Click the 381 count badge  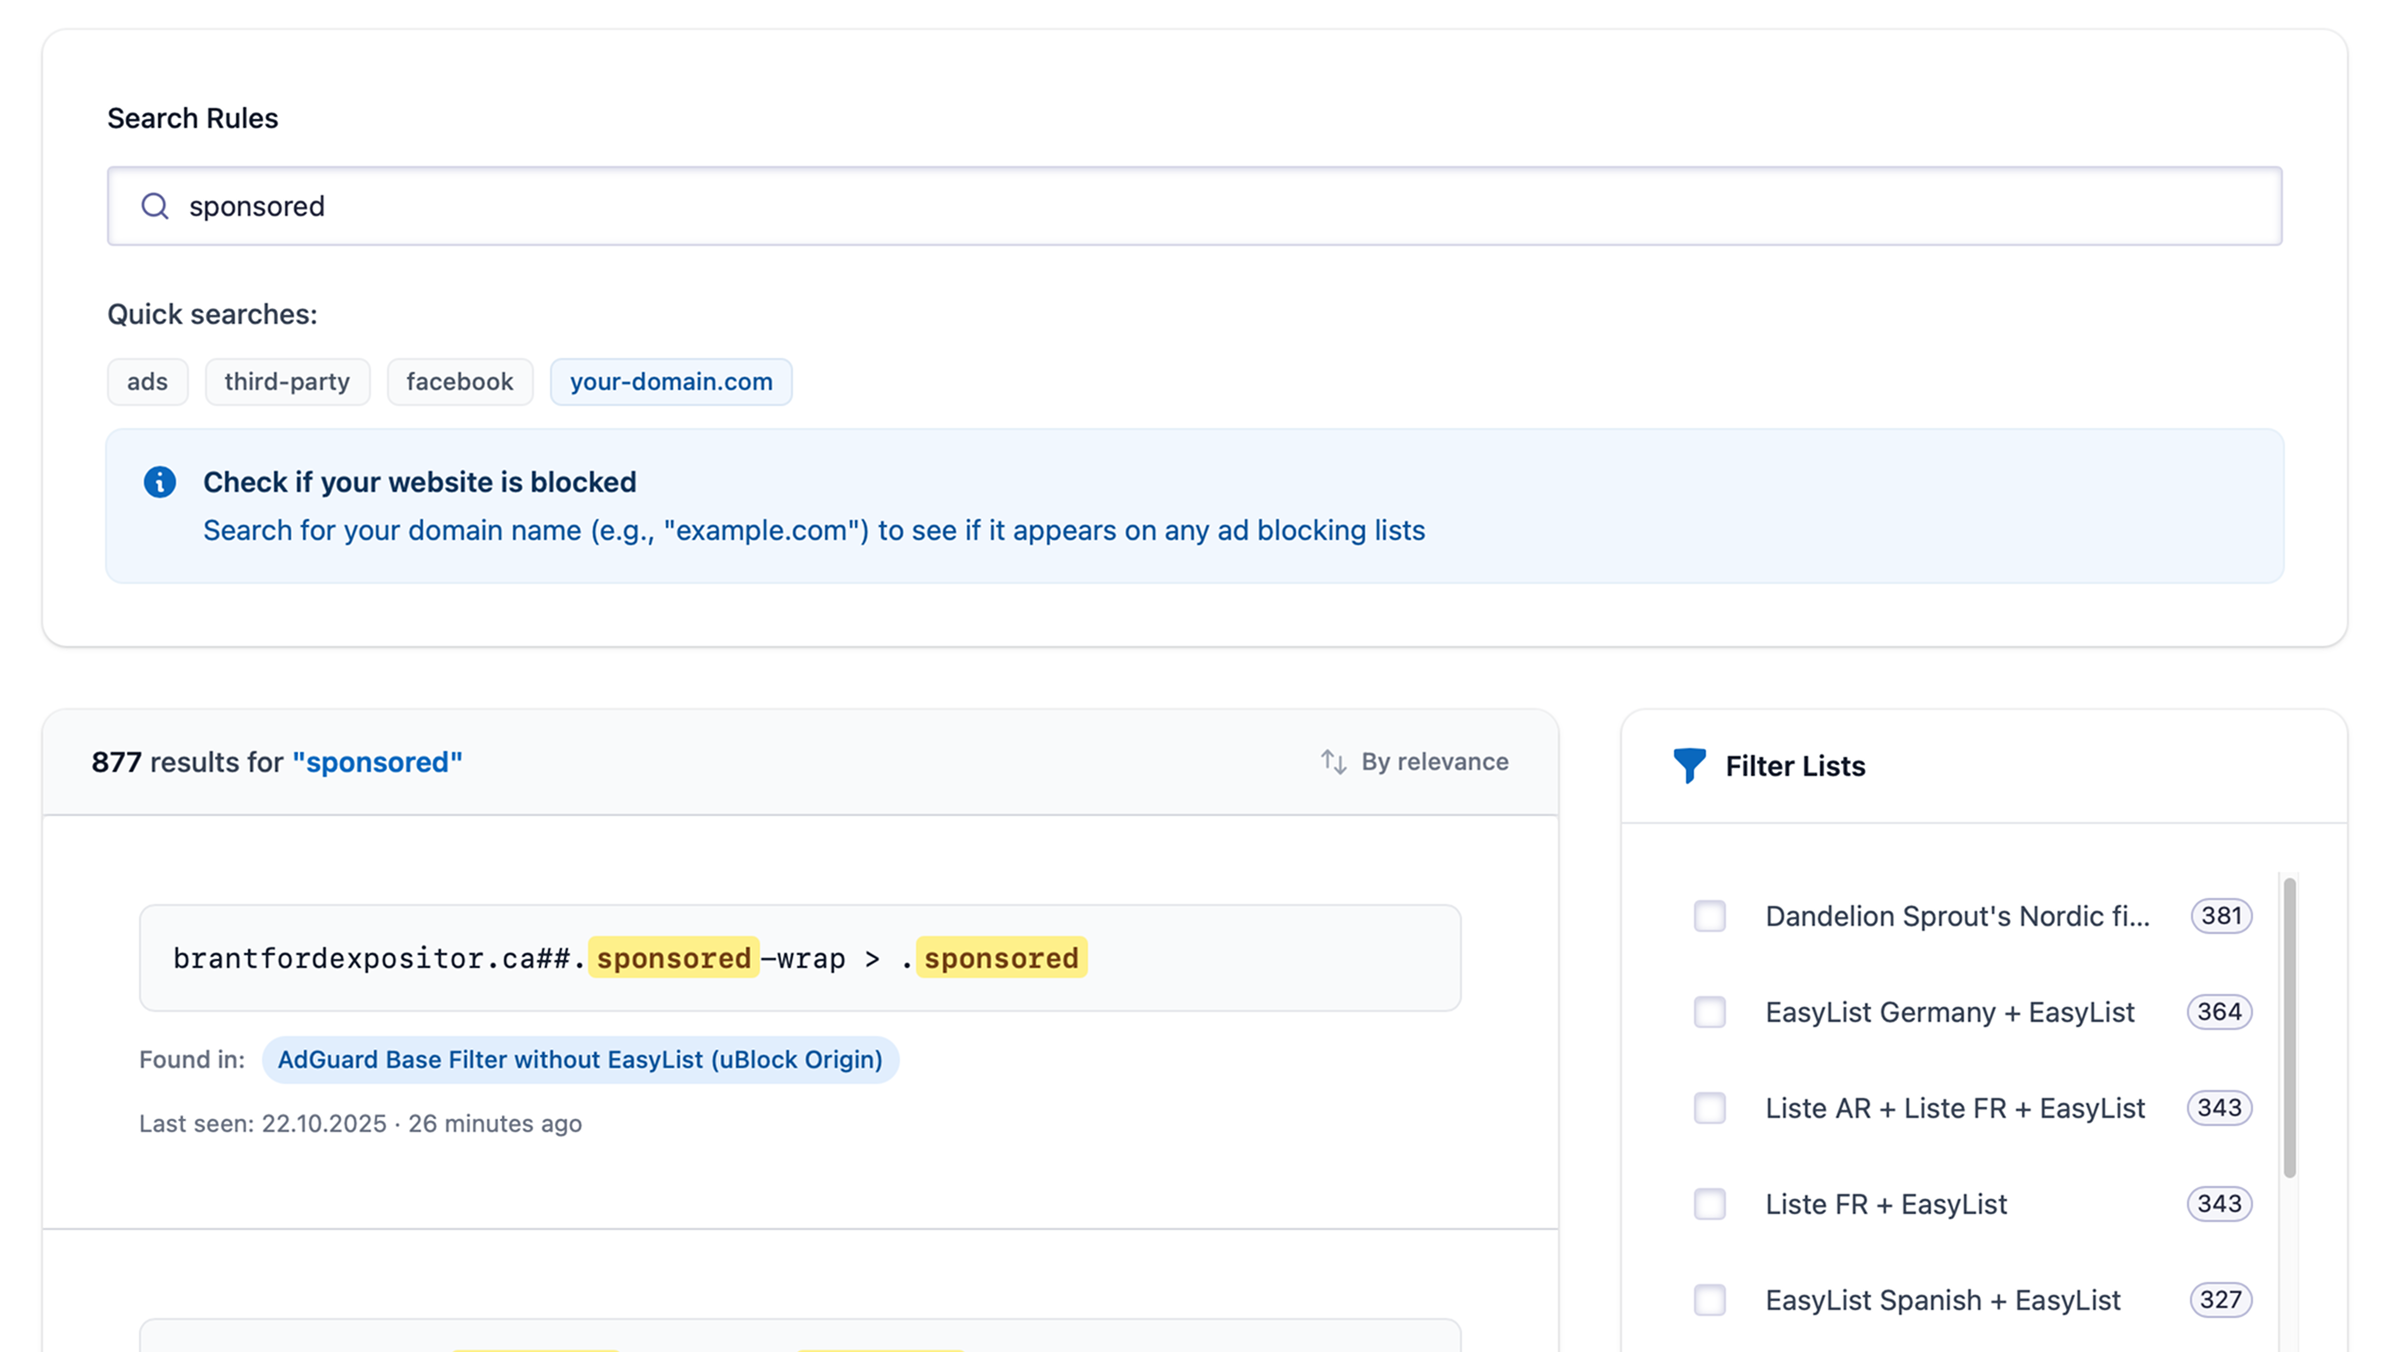click(x=2220, y=915)
